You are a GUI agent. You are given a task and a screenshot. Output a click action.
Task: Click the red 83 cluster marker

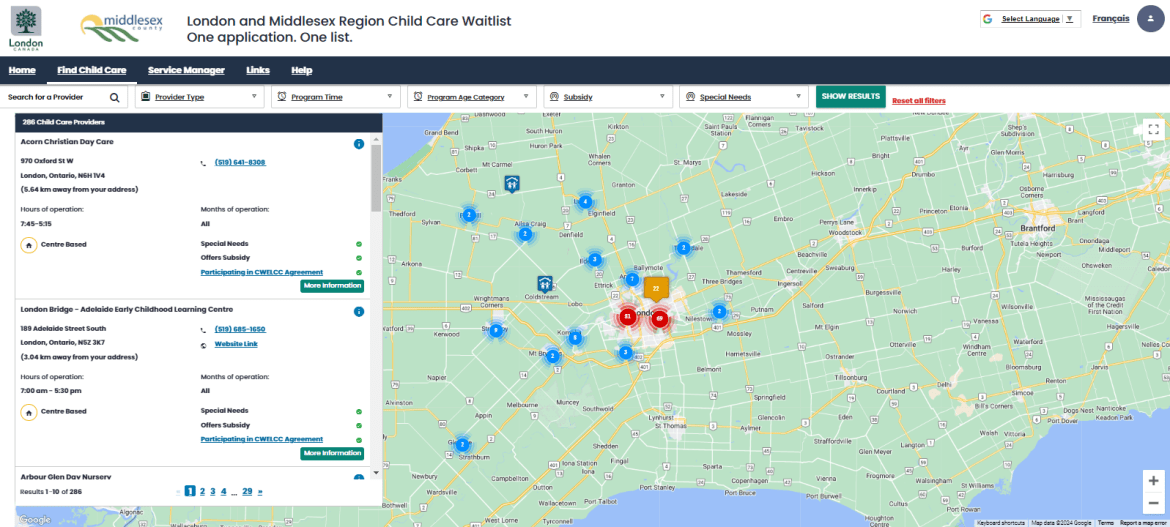(627, 316)
